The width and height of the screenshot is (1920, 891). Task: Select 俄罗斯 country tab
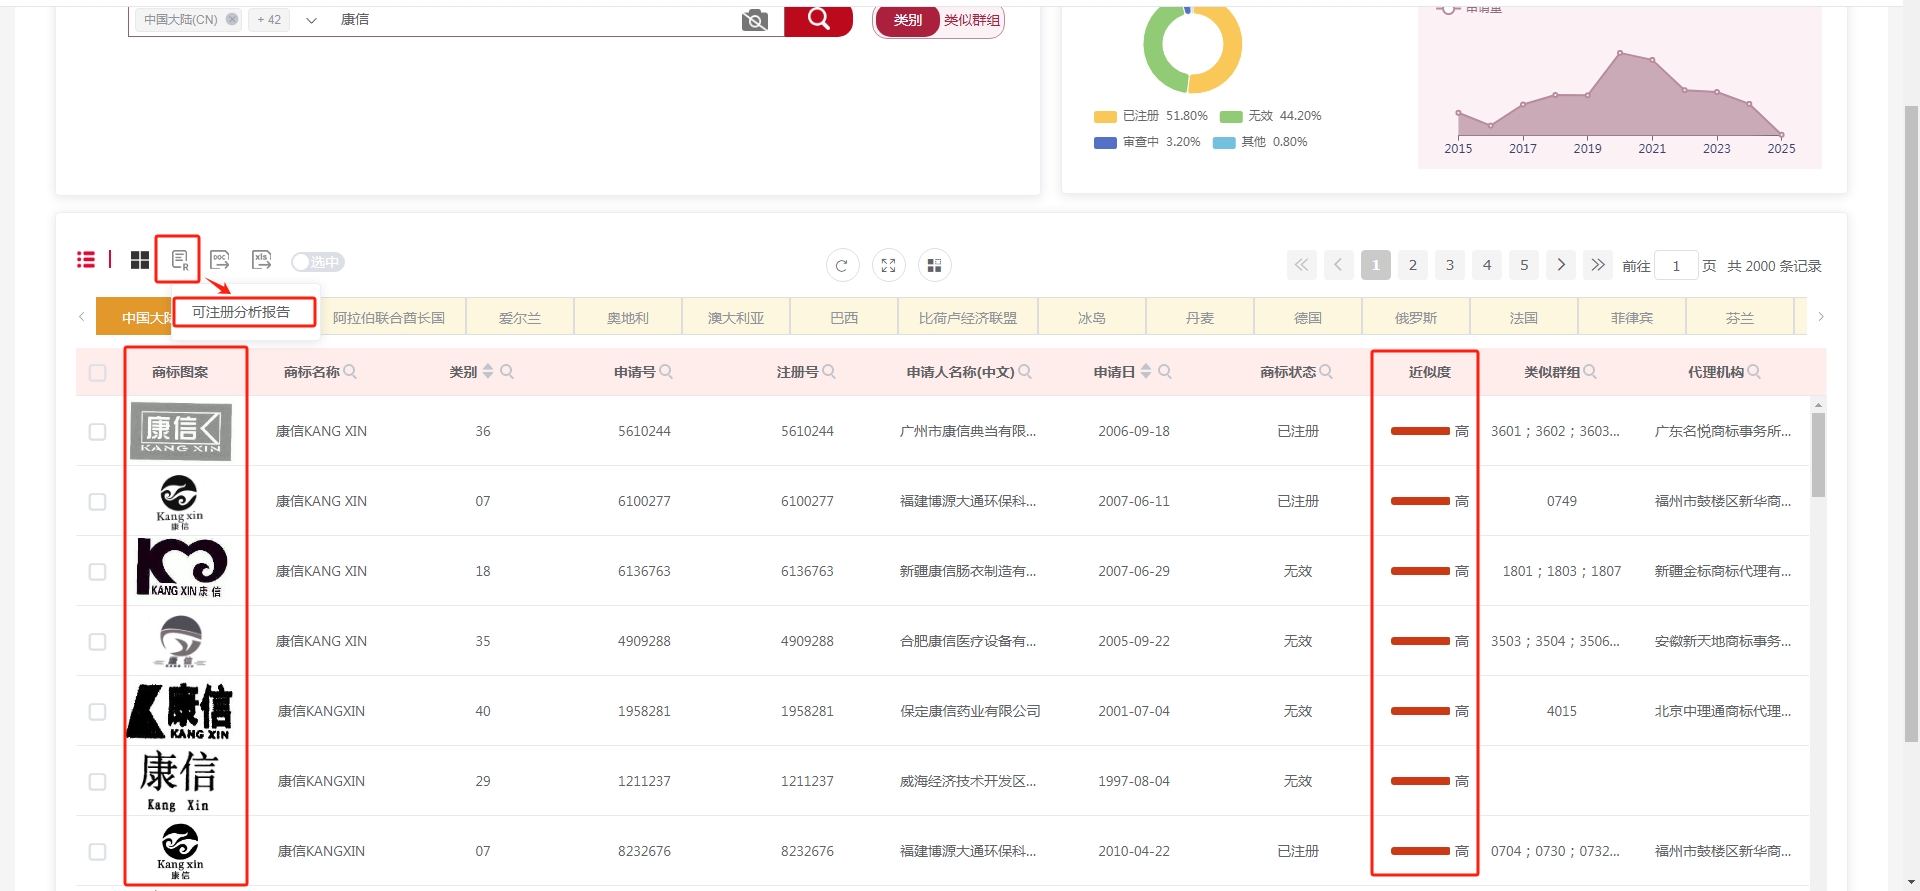pyautogui.click(x=1416, y=317)
